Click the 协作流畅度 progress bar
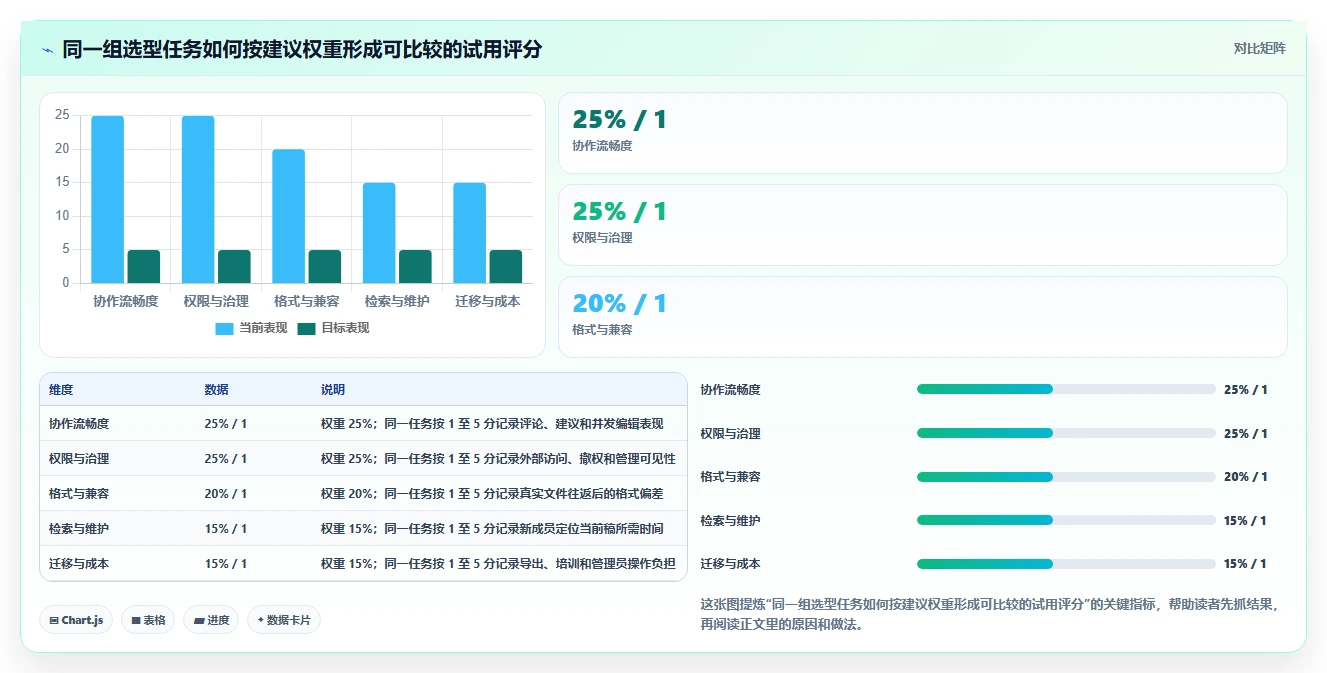The height and width of the screenshot is (673, 1327). click(1066, 390)
